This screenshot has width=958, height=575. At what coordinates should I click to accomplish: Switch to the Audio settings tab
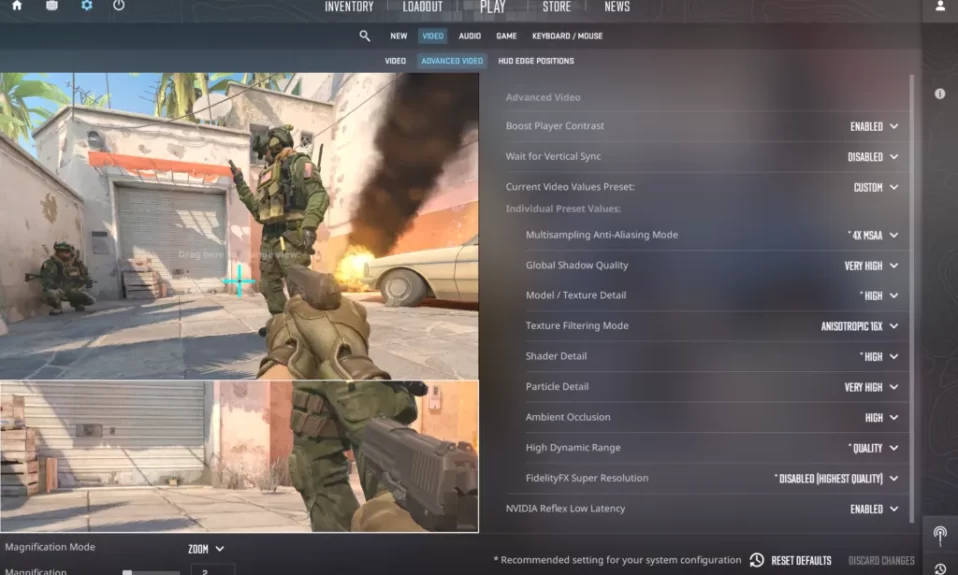pyautogui.click(x=469, y=36)
